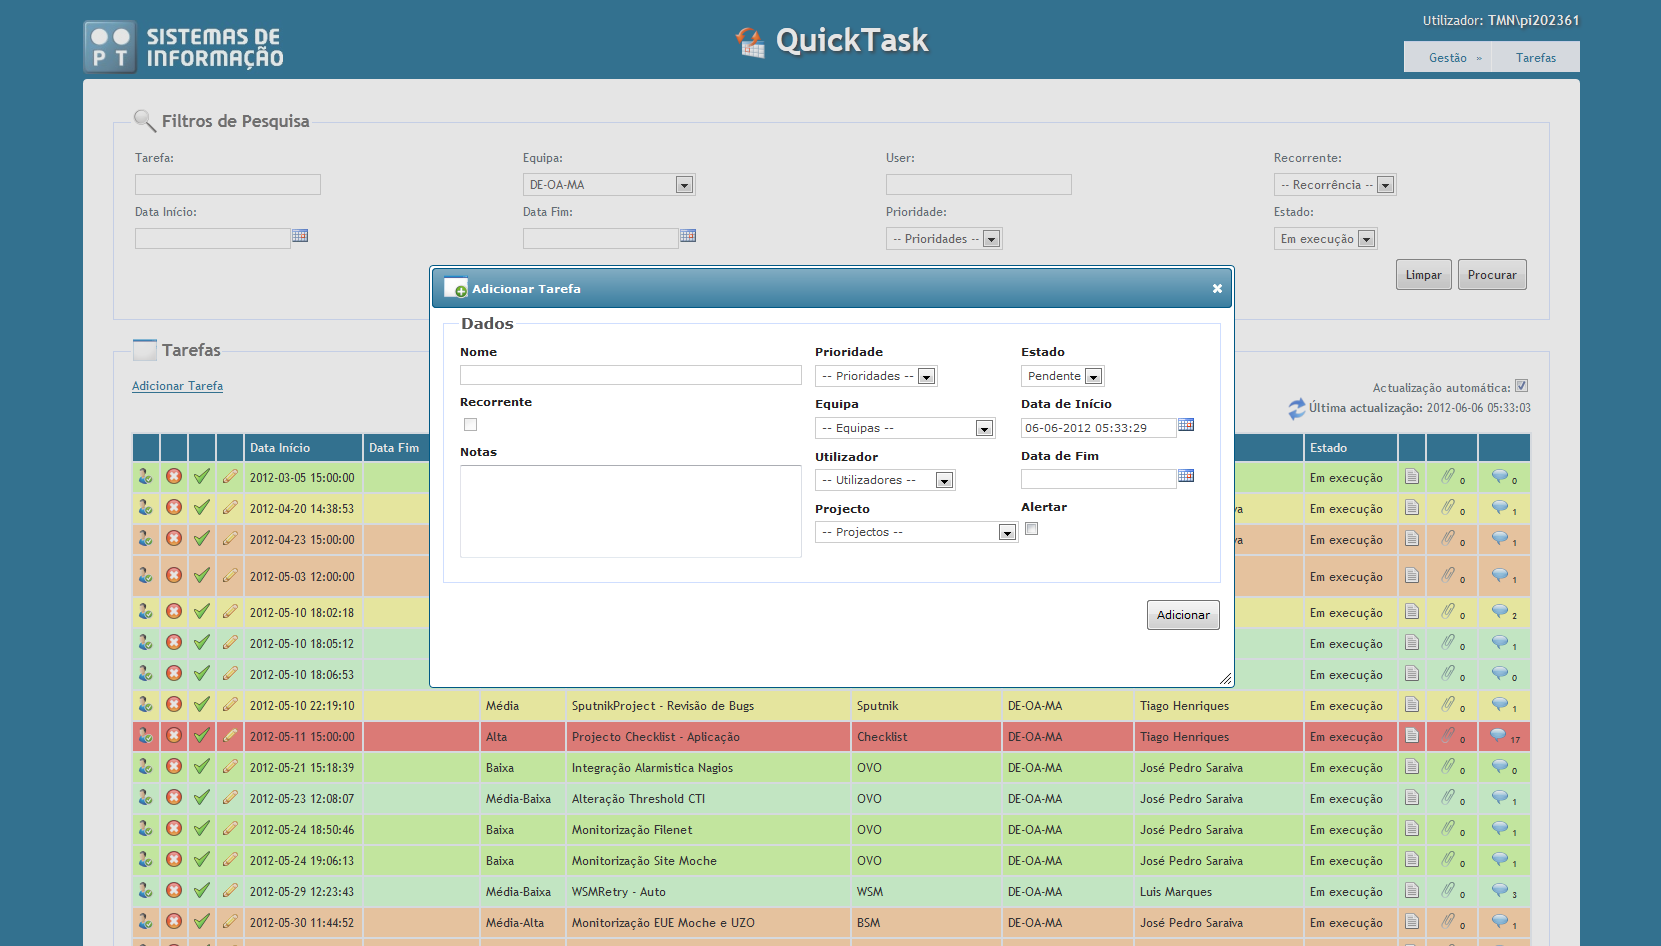
Task: Click green checkmark in 2012-05-21 15:18:39 row
Action: click(202, 767)
